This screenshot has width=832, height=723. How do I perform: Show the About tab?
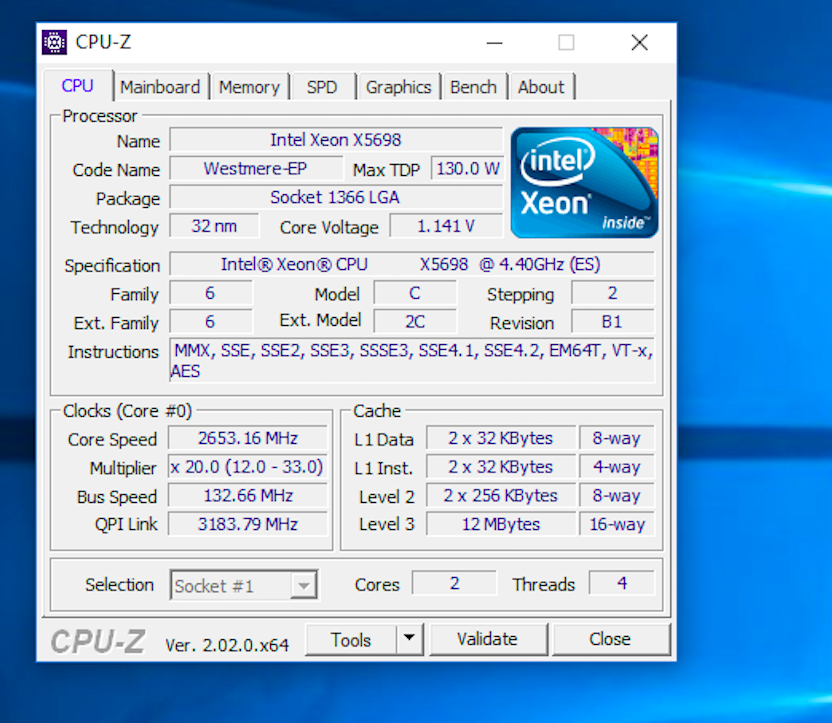coord(541,87)
